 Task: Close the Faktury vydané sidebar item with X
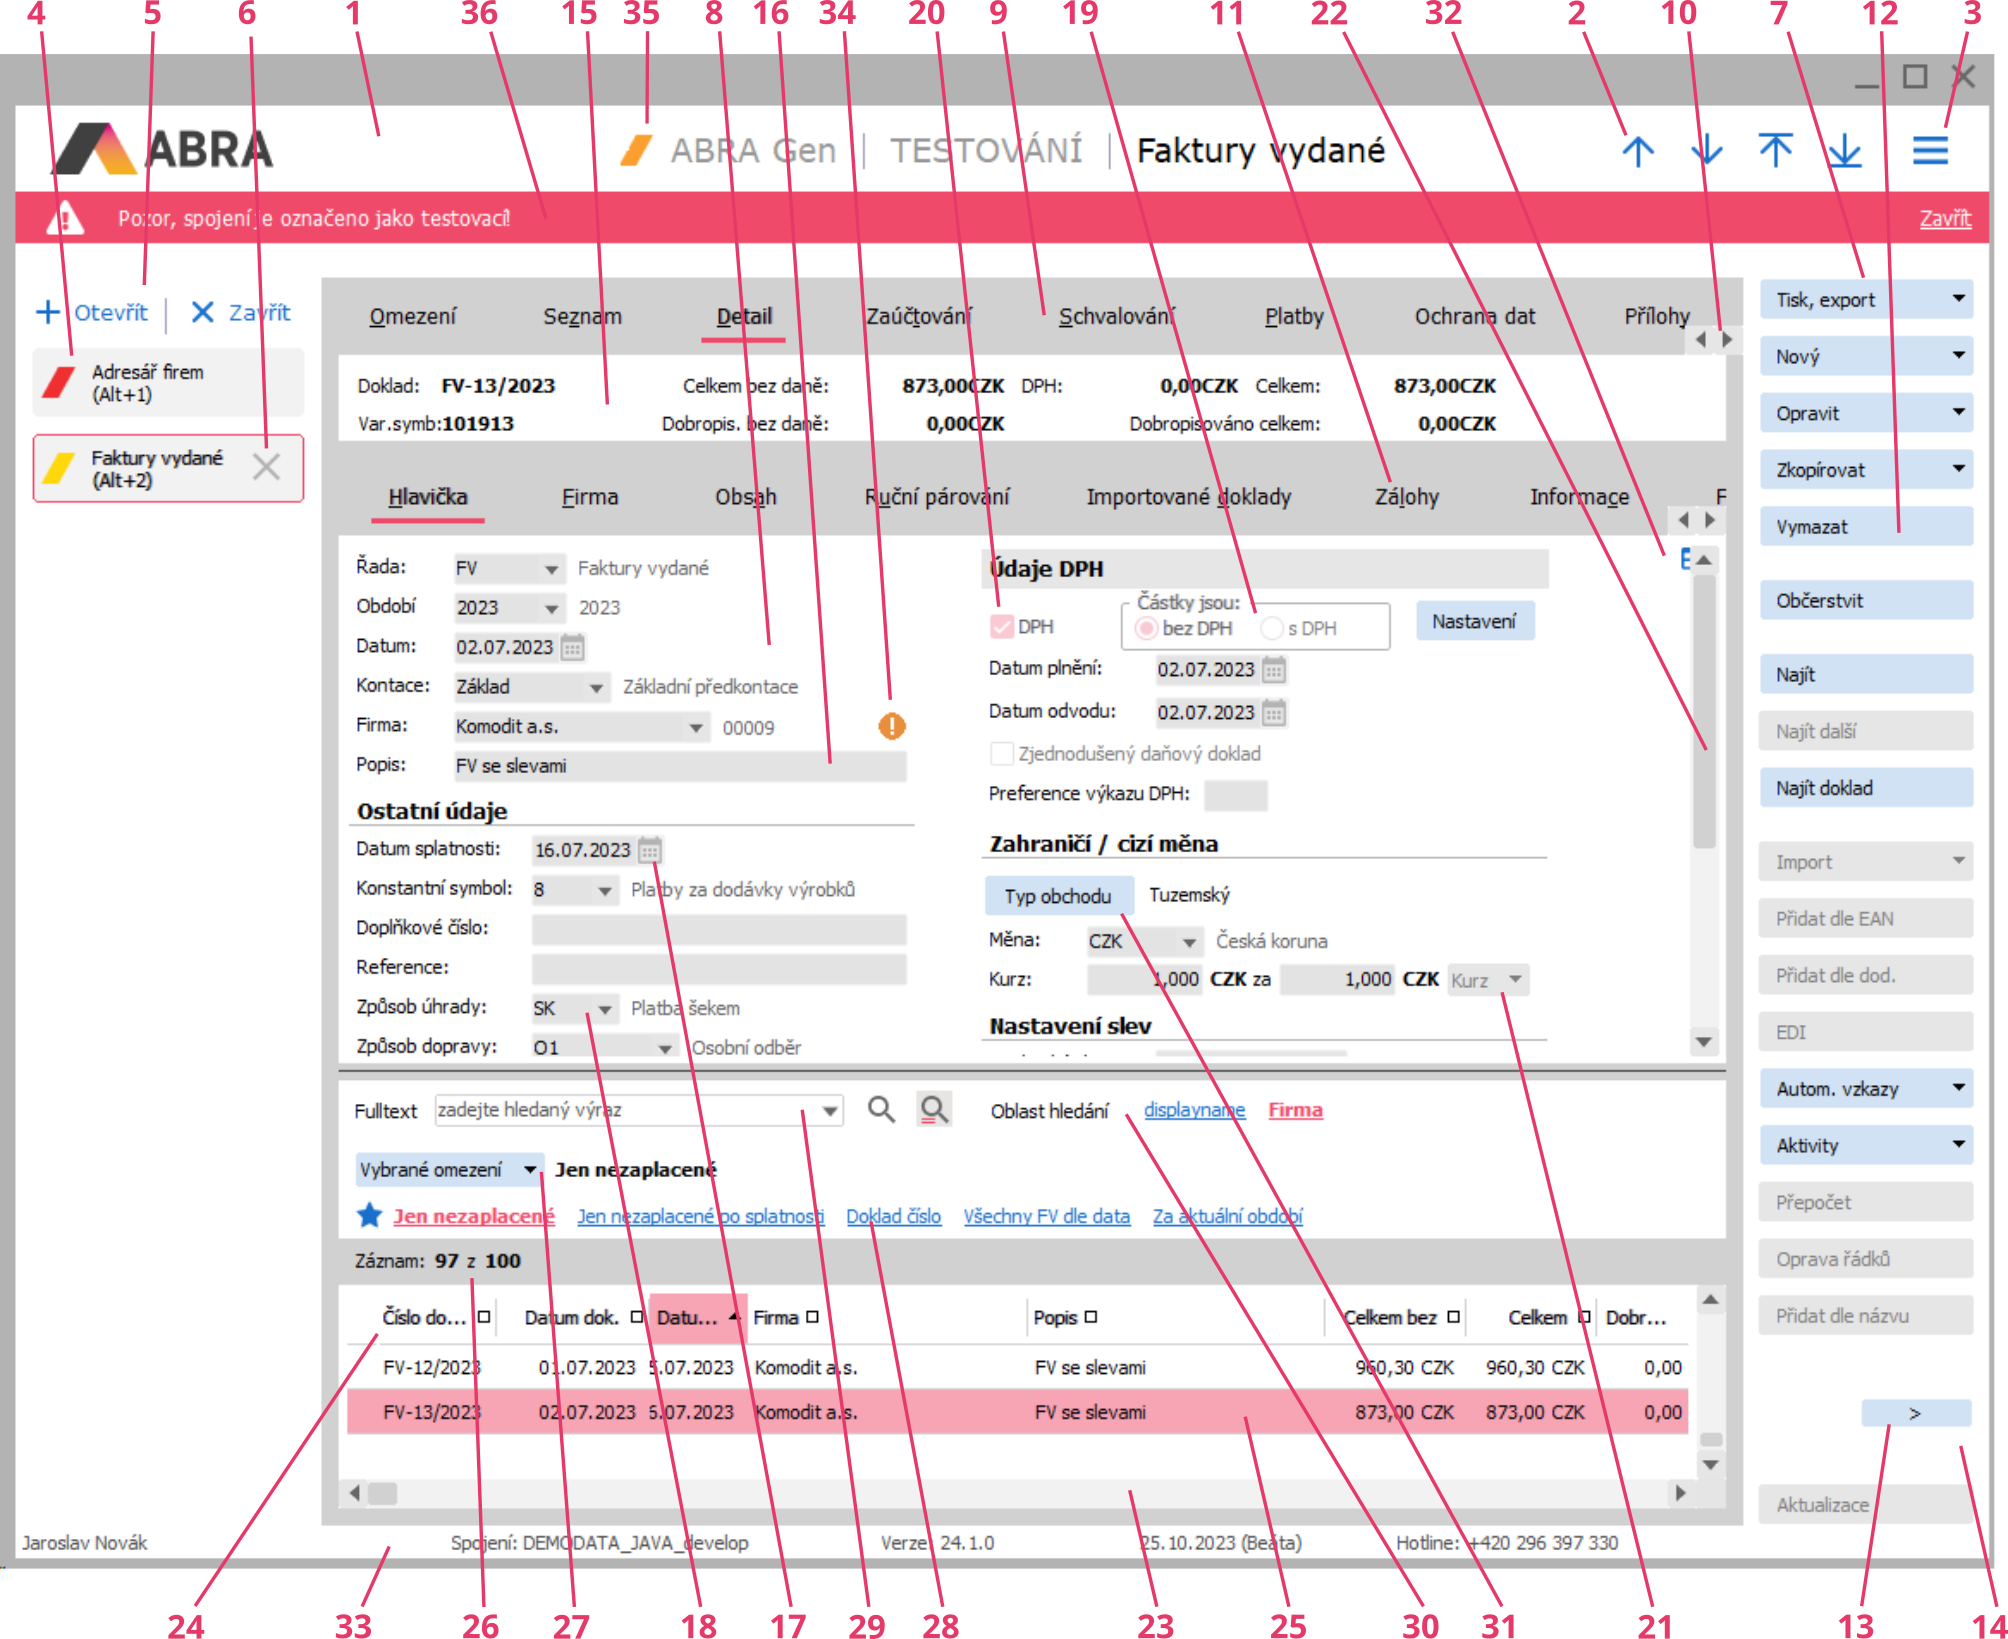click(266, 467)
